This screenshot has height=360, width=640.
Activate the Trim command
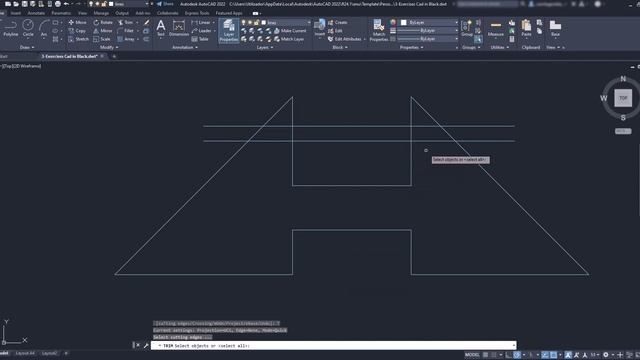(126, 22)
